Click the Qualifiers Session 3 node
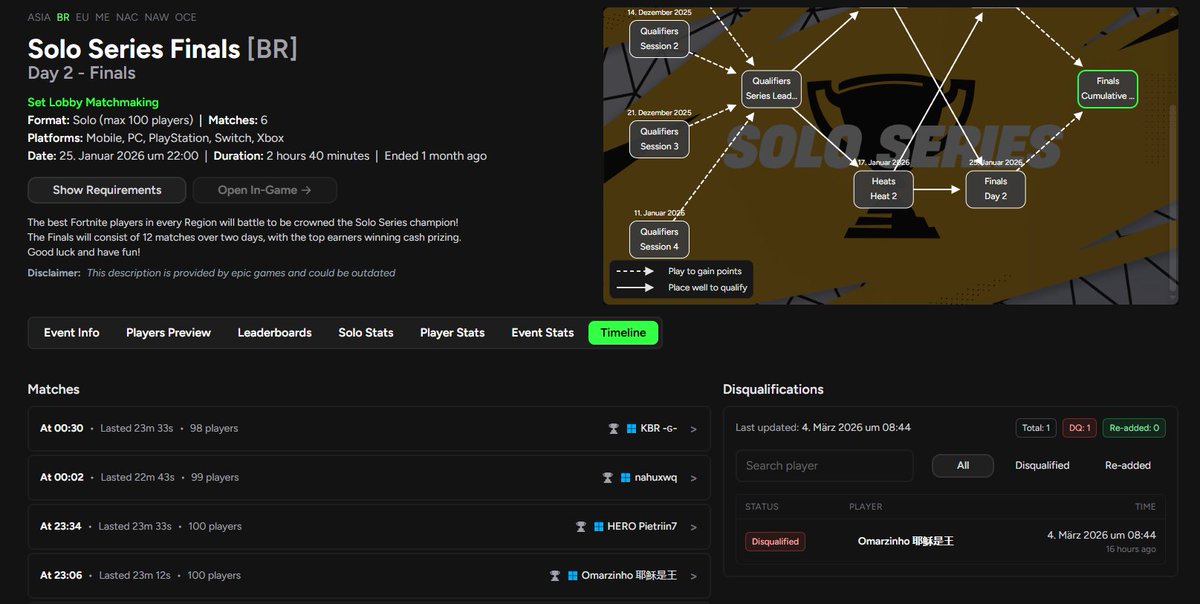1200x604 pixels. 659,139
